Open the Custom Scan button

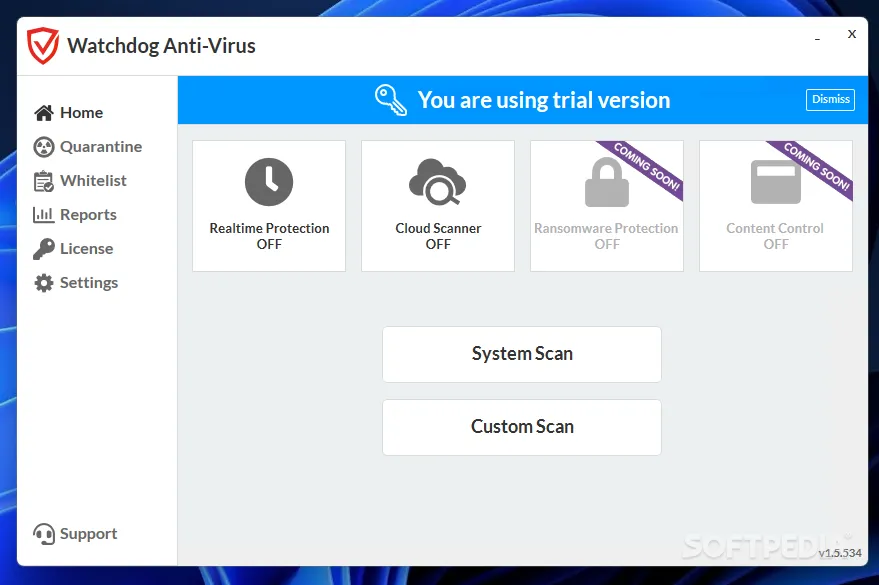tap(522, 427)
